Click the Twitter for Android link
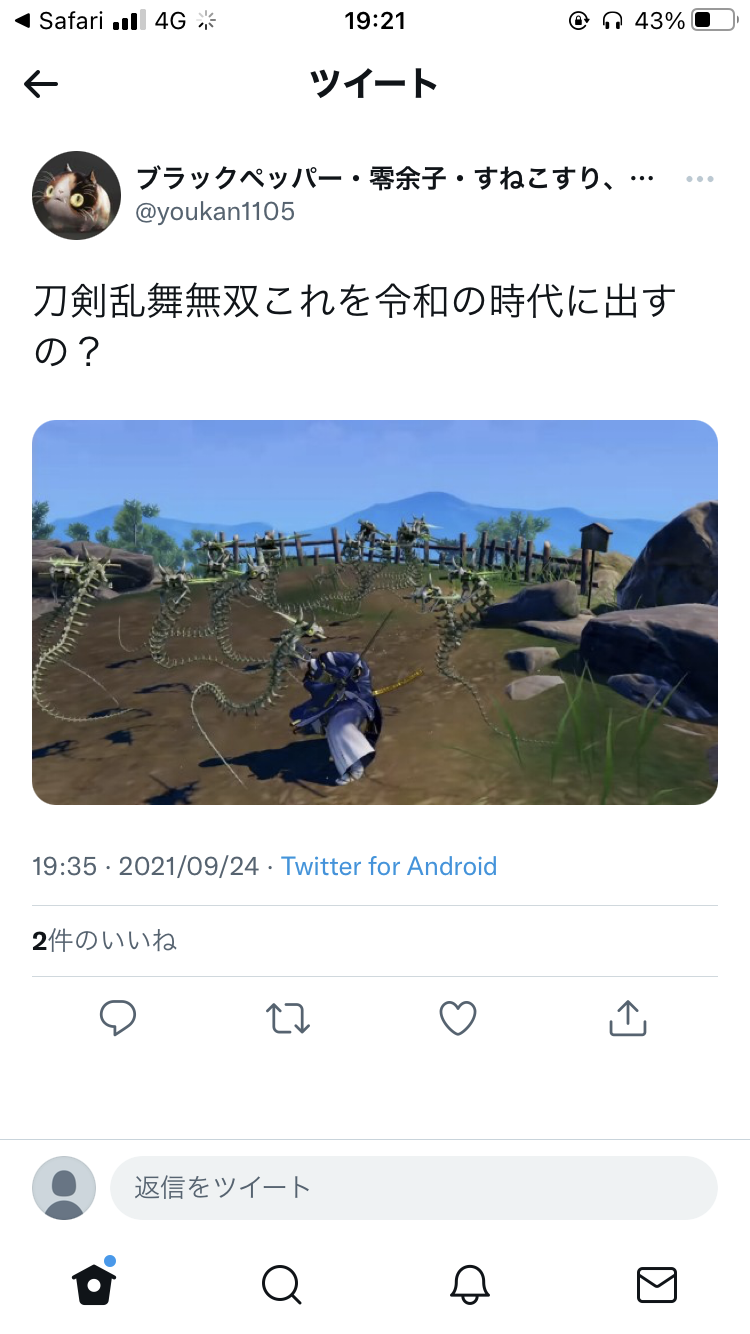The height and width of the screenshot is (1334, 750). pos(389,866)
